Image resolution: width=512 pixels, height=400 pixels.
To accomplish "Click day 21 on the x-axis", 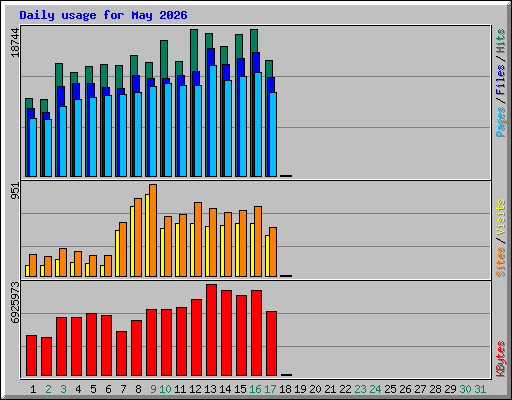I will pyautogui.click(x=330, y=389).
